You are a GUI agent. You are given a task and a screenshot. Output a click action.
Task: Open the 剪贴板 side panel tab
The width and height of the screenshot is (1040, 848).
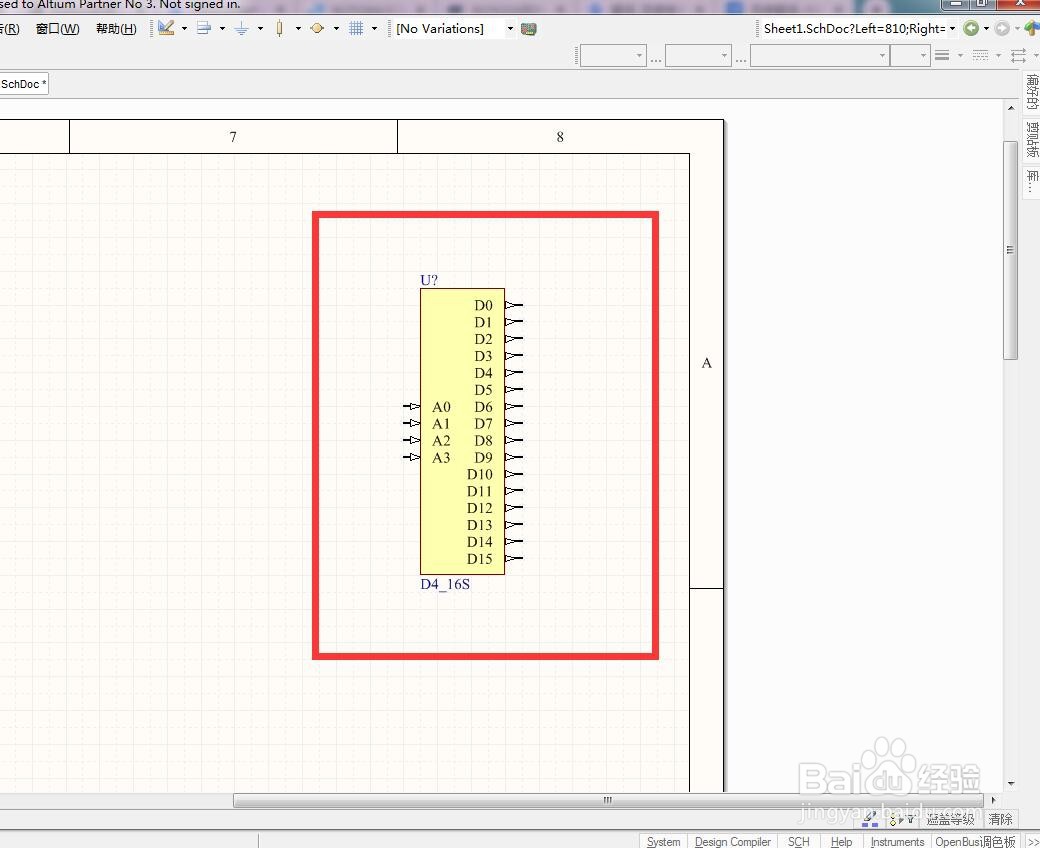[1031, 139]
